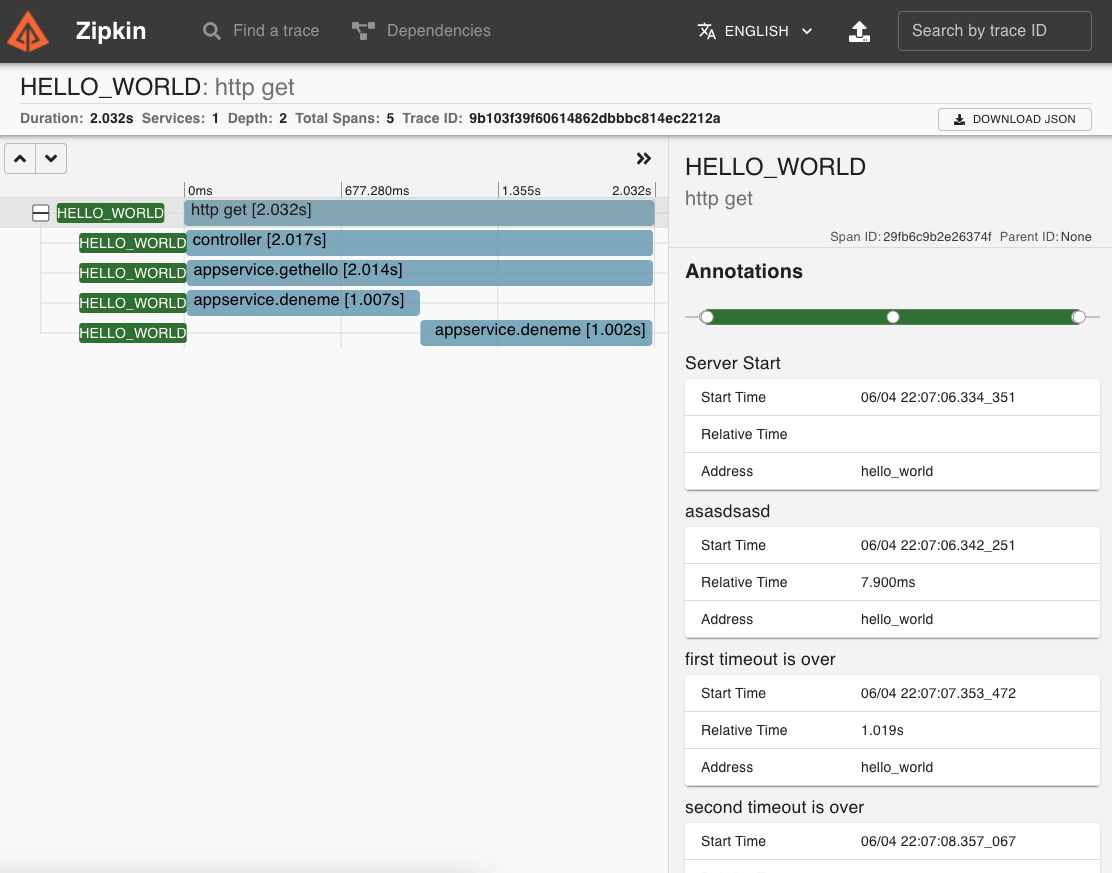
Task: Click the HELLO_WORLD label of controller row
Action: (133, 243)
